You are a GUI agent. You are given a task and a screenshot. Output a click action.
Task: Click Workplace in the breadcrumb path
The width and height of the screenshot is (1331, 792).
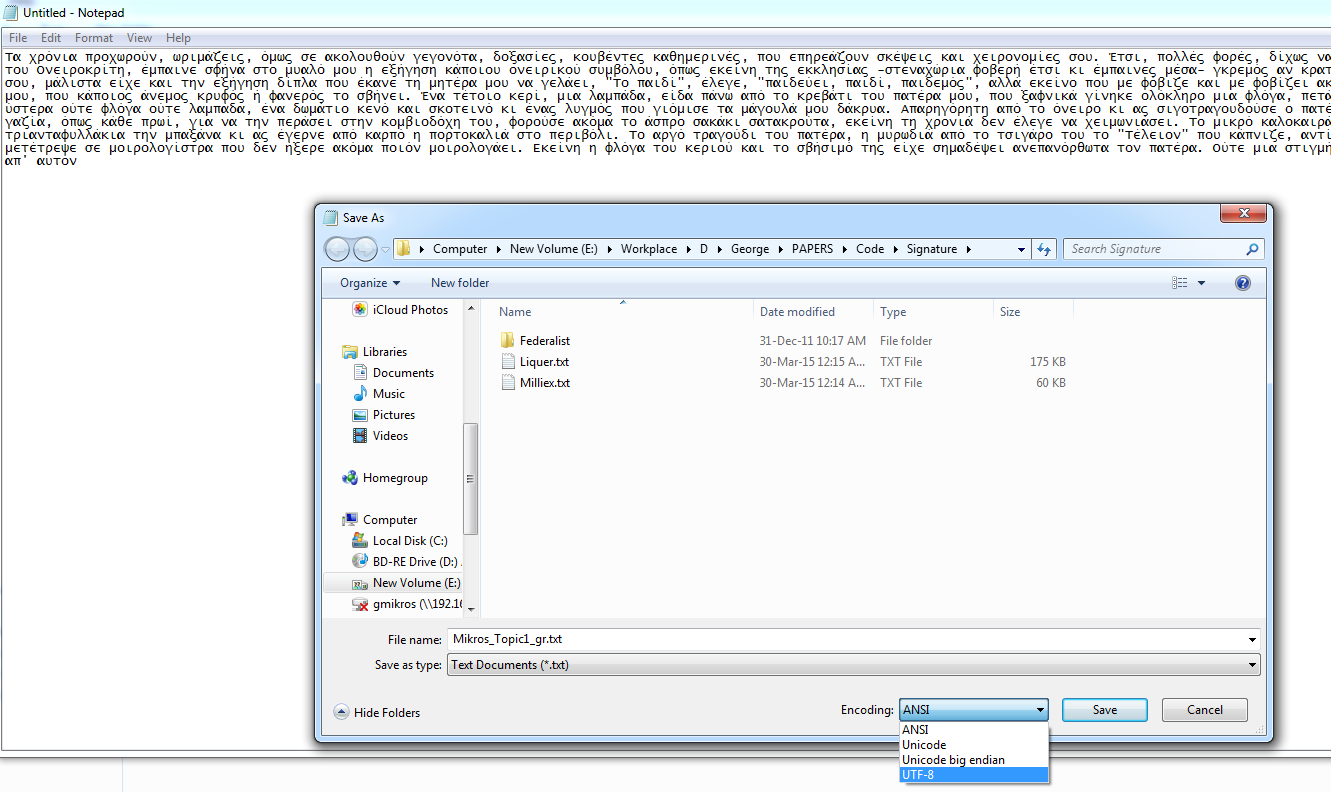point(649,249)
